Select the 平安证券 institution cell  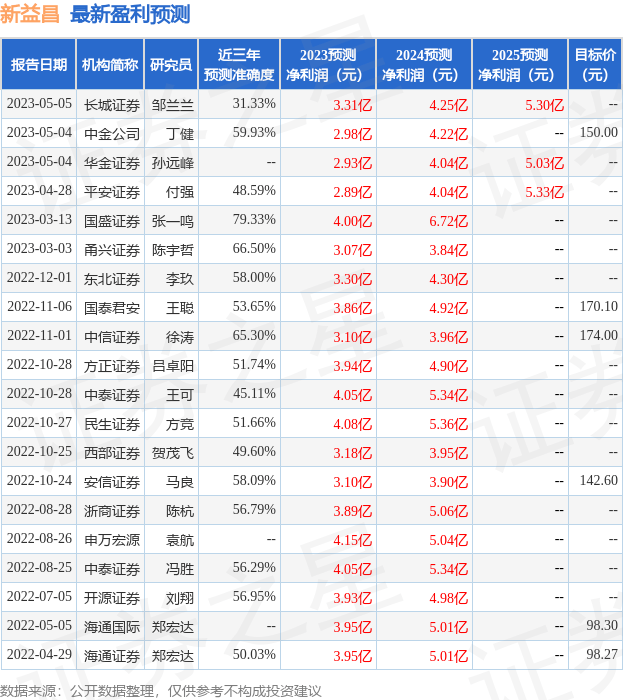112,192
